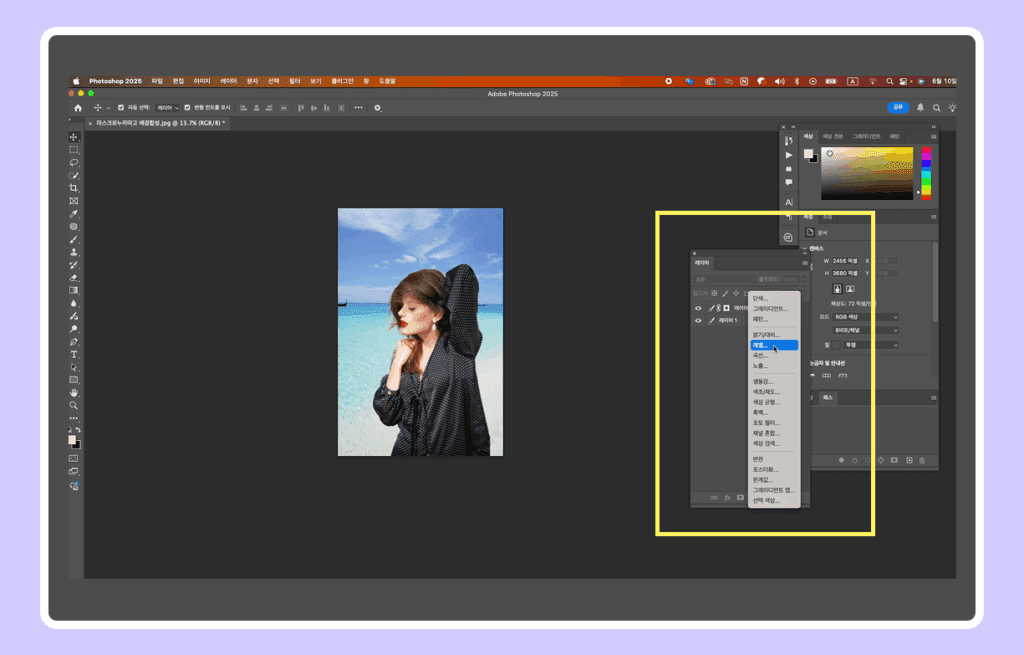Toggle the 자동 선택 checkbox
The width and height of the screenshot is (1024, 655).
point(121,107)
